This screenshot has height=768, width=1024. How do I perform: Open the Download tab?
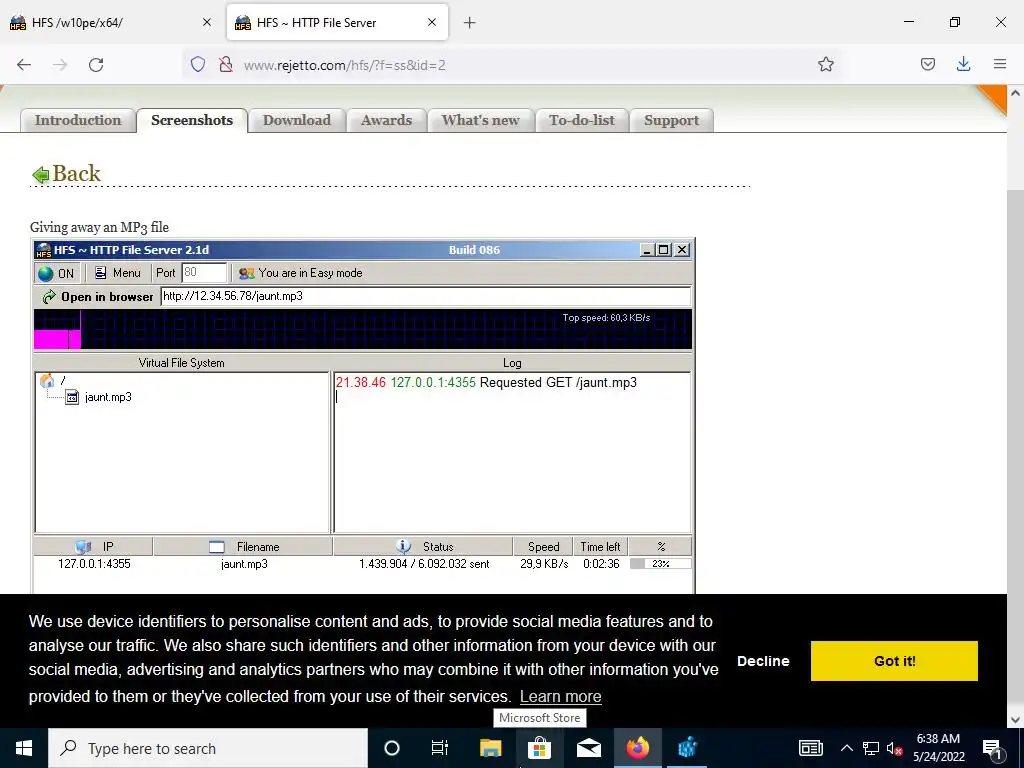pos(296,120)
